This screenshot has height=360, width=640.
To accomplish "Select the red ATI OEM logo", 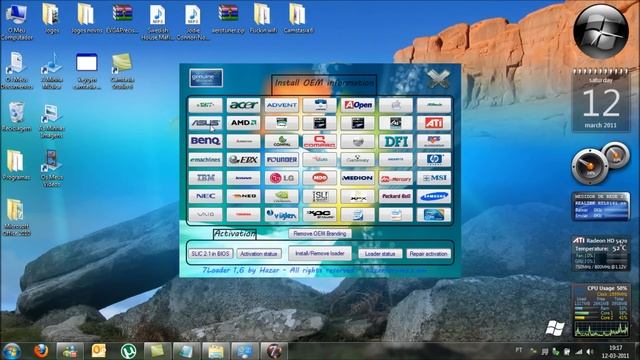I will [x=434, y=123].
